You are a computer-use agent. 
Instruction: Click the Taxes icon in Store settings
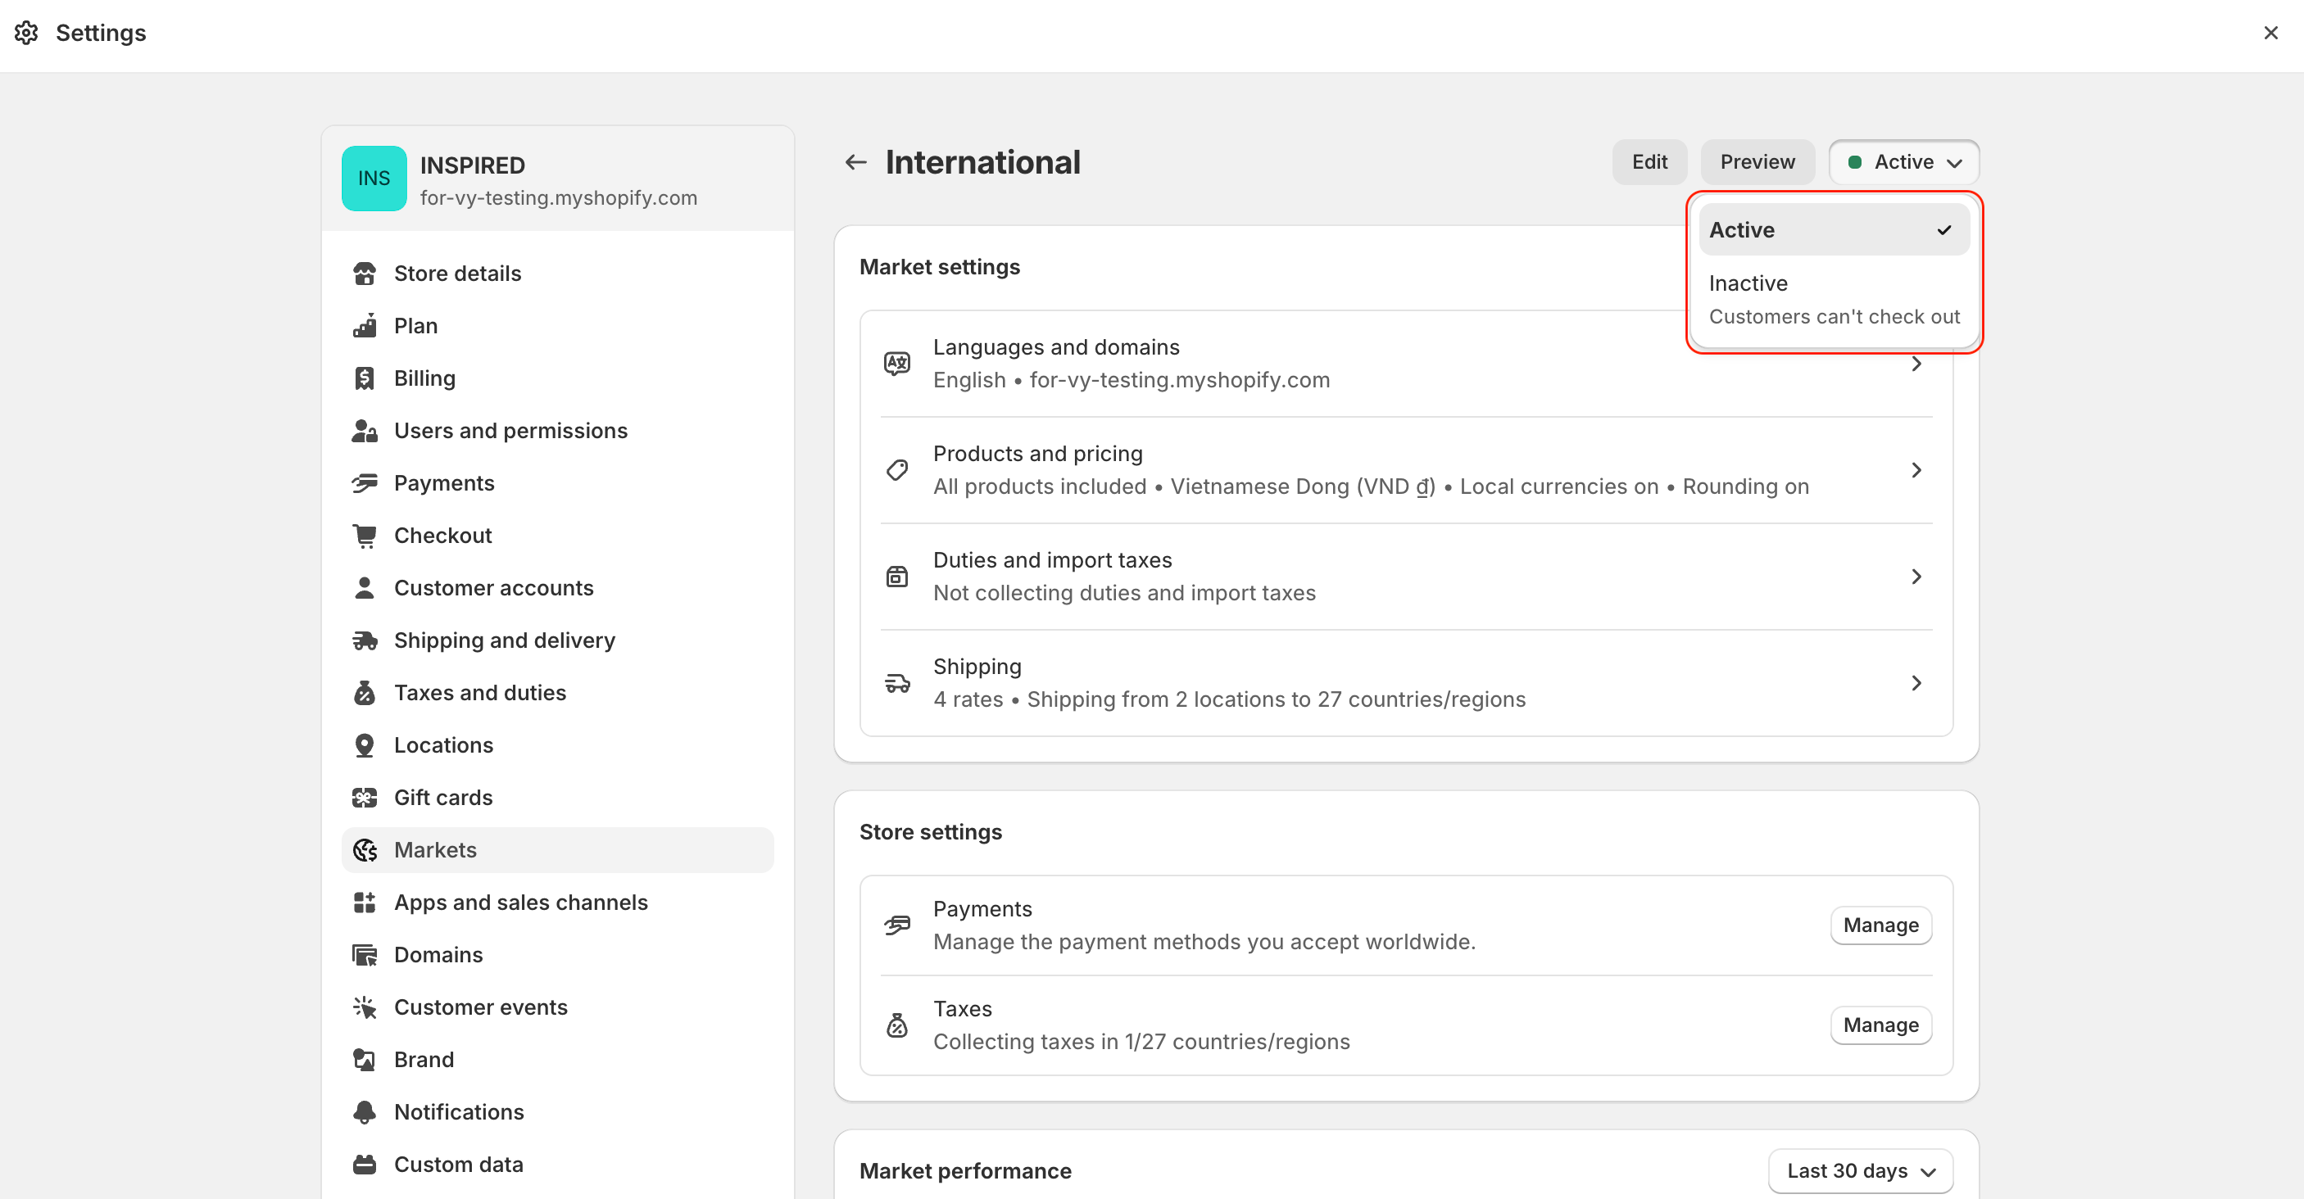[x=897, y=1025]
